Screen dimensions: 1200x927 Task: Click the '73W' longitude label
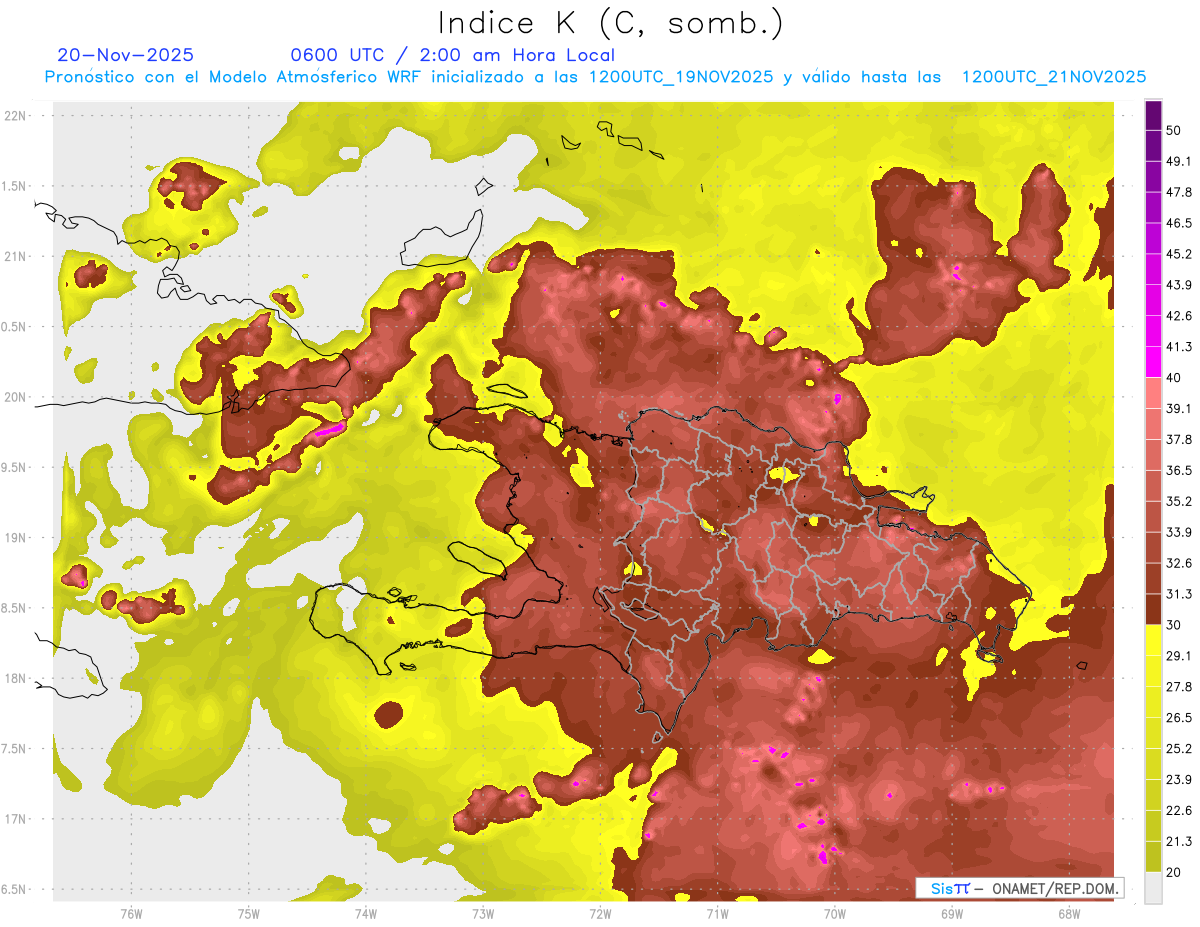coord(483,913)
